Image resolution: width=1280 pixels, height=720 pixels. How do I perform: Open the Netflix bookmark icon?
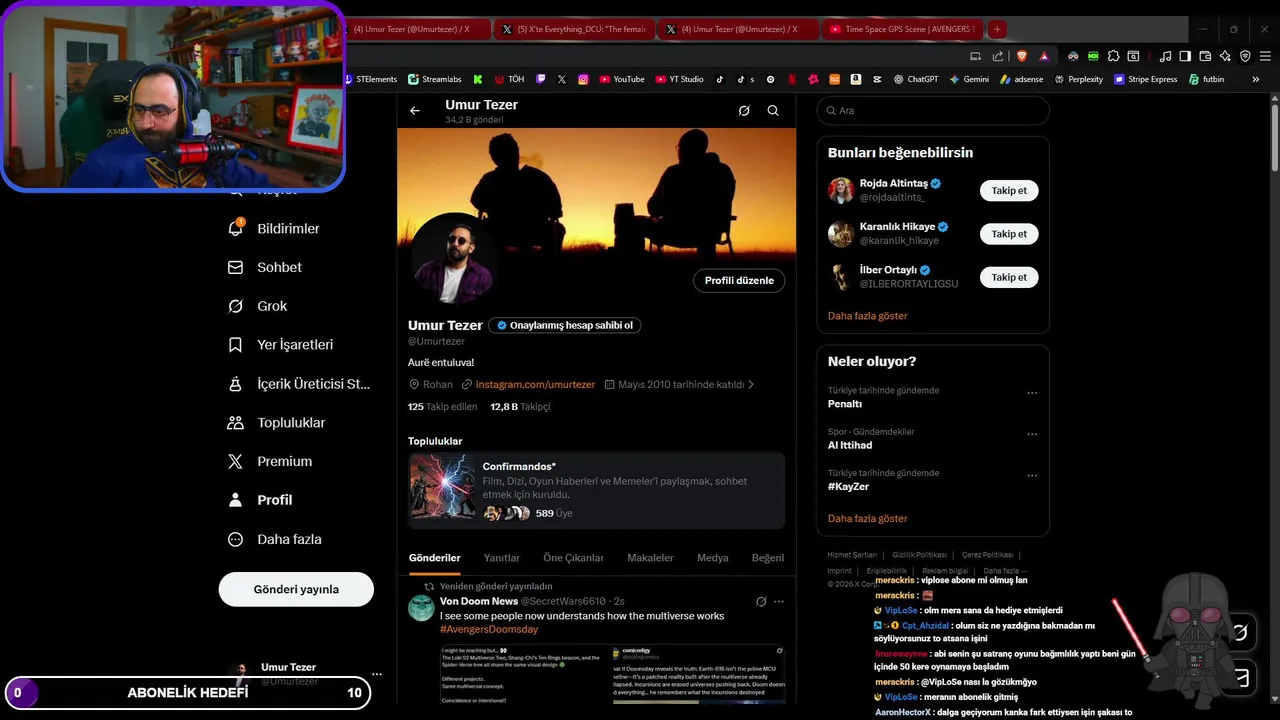[792, 79]
